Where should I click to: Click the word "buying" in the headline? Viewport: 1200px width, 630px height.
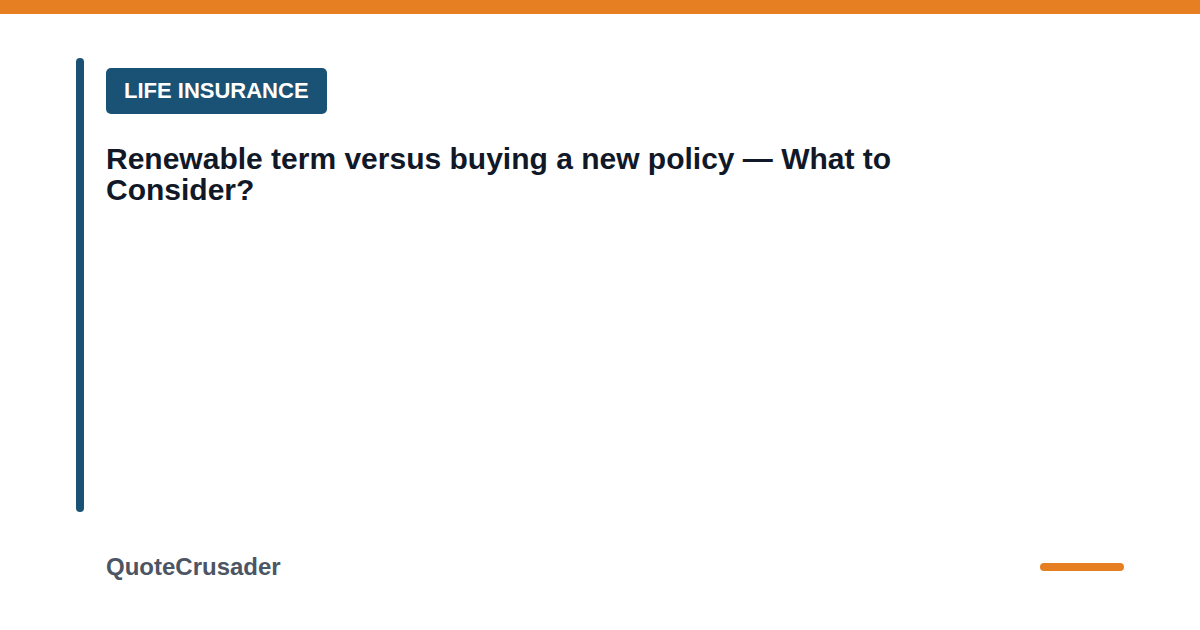pyautogui.click(x=498, y=160)
